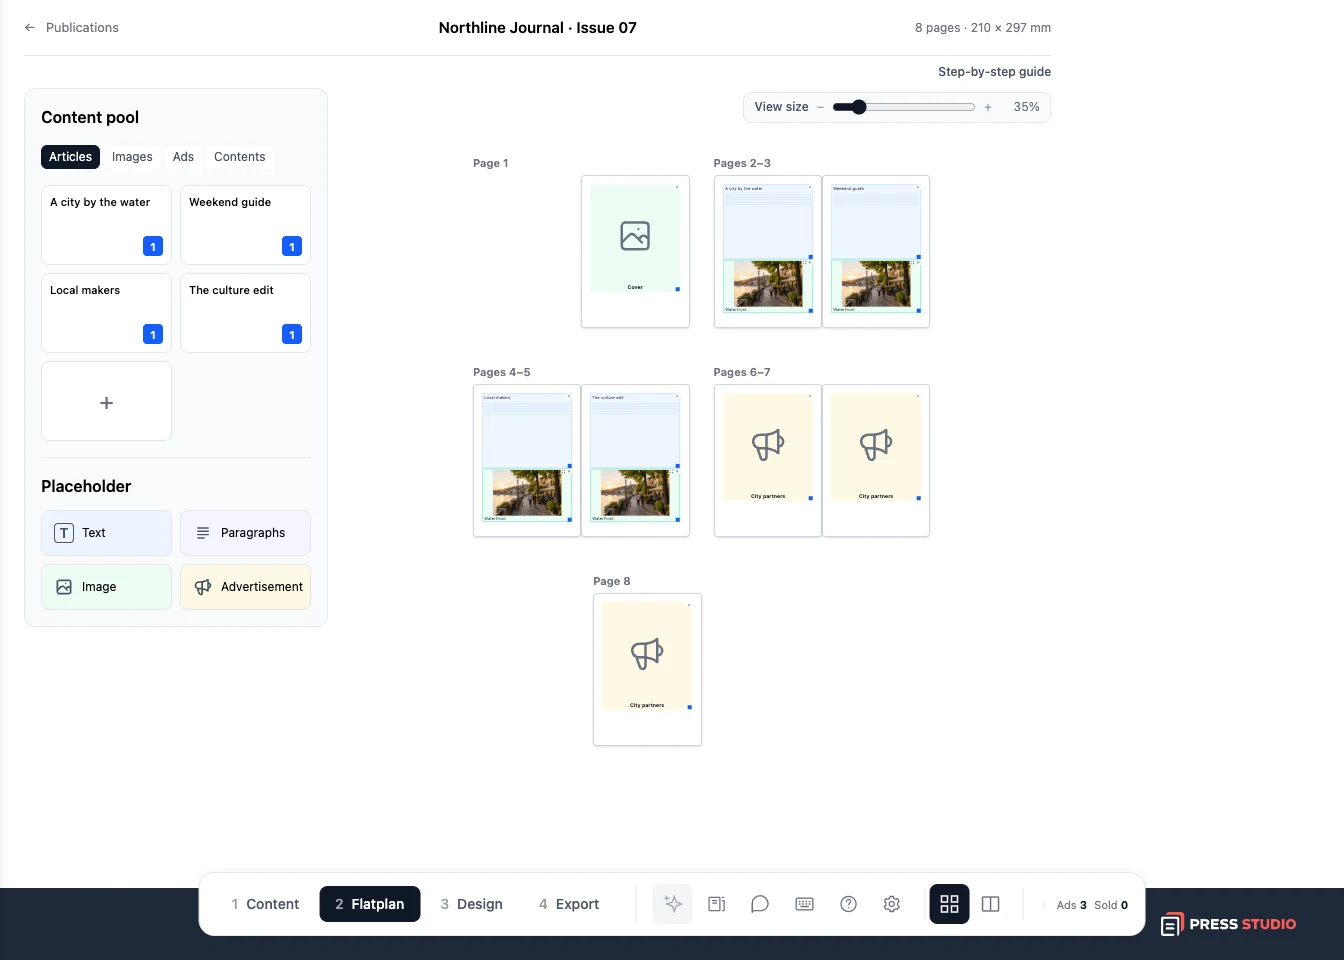
Task: Select the Page 8 advertisement thumbnail
Action: [x=647, y=670]
